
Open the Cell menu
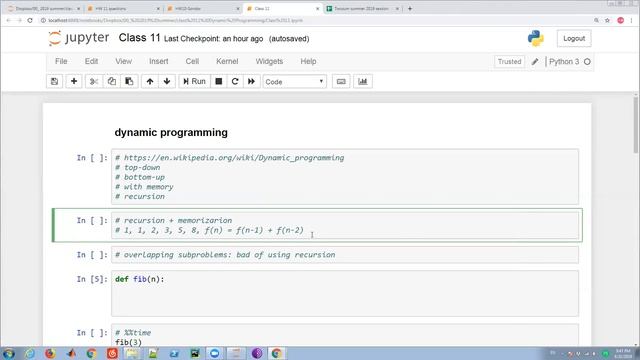point(192,61)
